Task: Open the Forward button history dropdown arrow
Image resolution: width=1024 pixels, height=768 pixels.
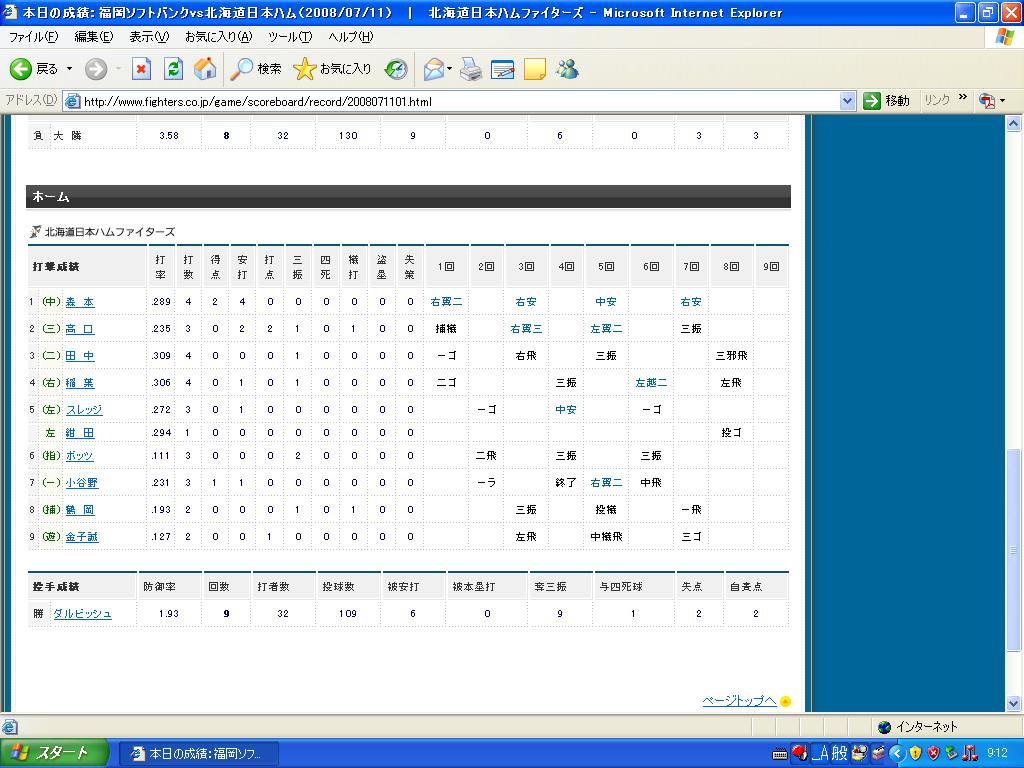Action: tap(118, 69)
